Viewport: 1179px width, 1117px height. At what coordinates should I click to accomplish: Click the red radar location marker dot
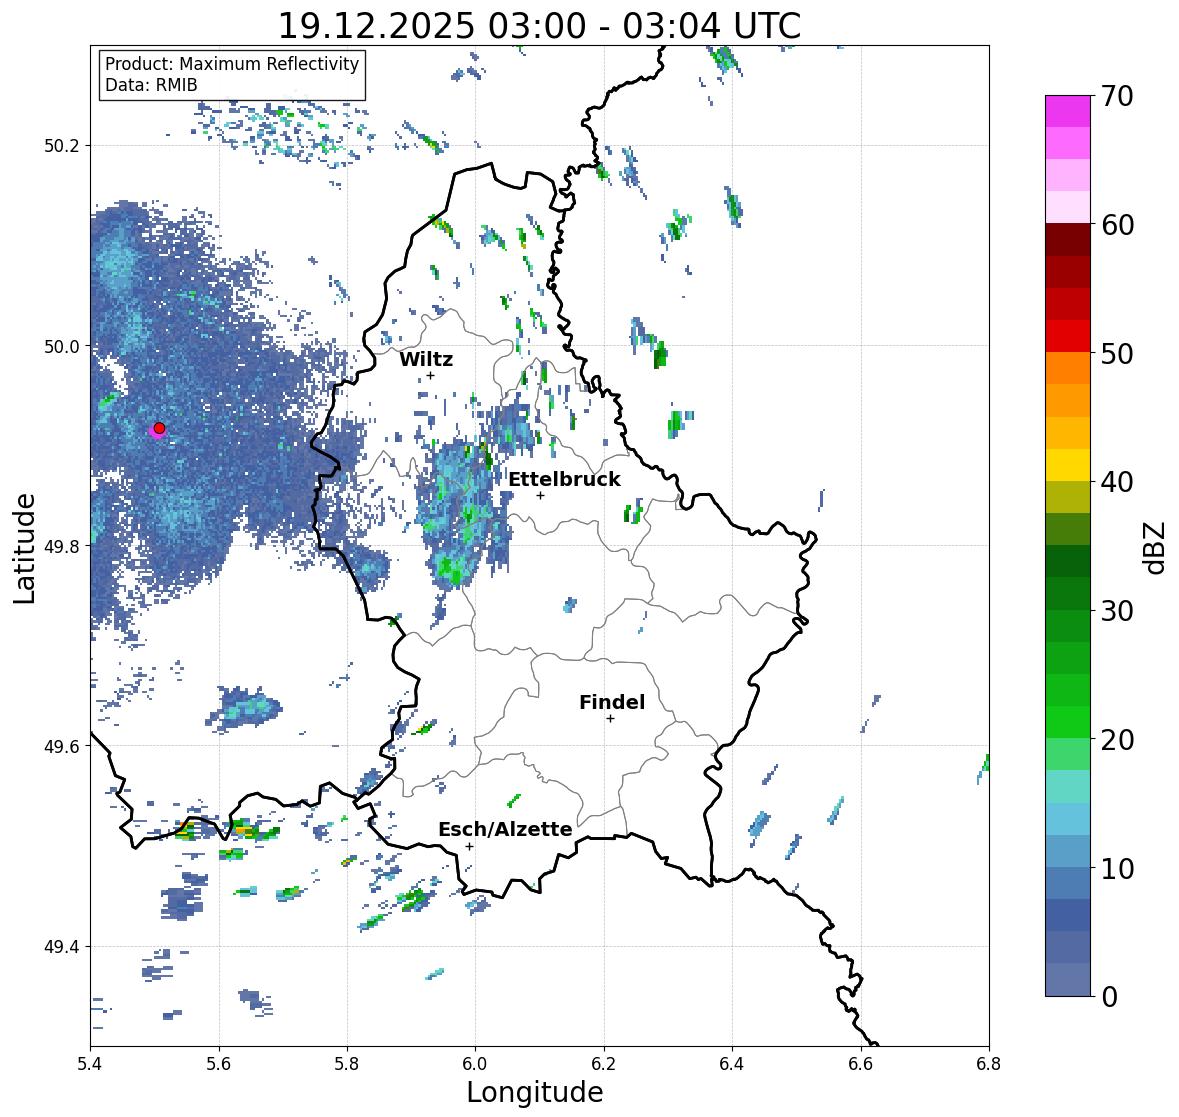[x=159, y=428]
